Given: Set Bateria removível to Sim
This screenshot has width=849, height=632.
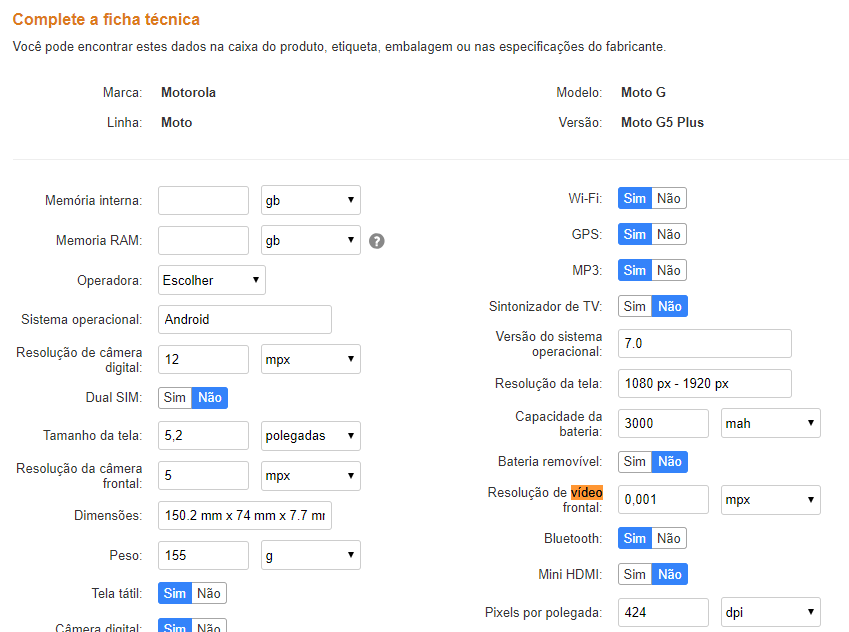Looking at the screenshot, I should (635, 461).
